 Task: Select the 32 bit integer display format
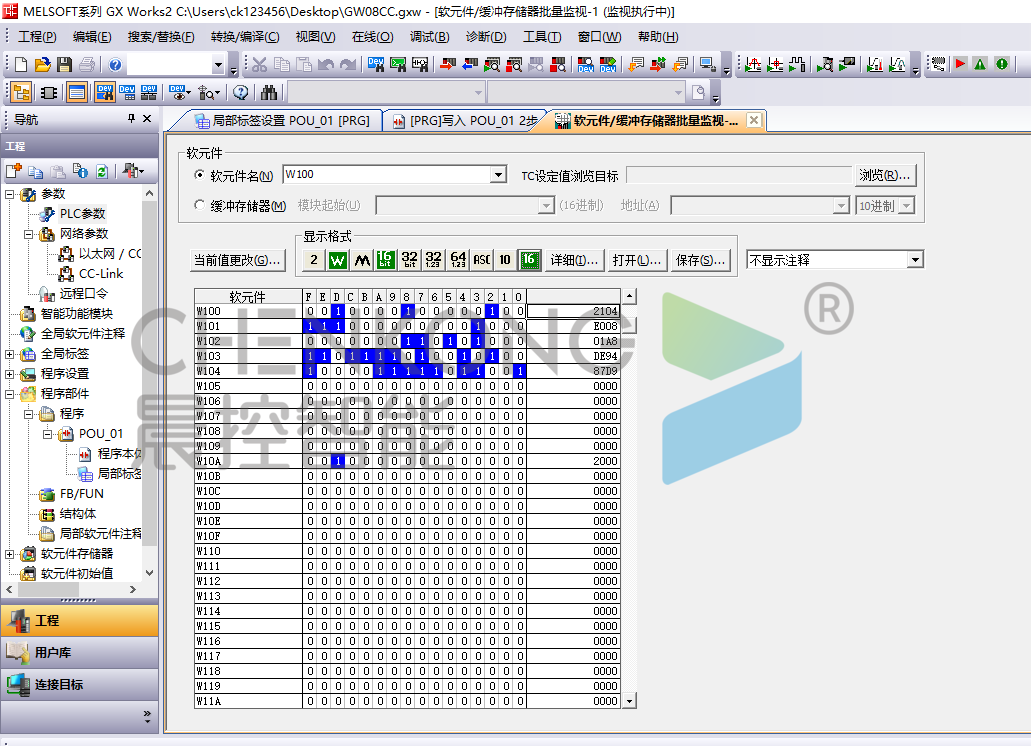[x=410, y=260]
